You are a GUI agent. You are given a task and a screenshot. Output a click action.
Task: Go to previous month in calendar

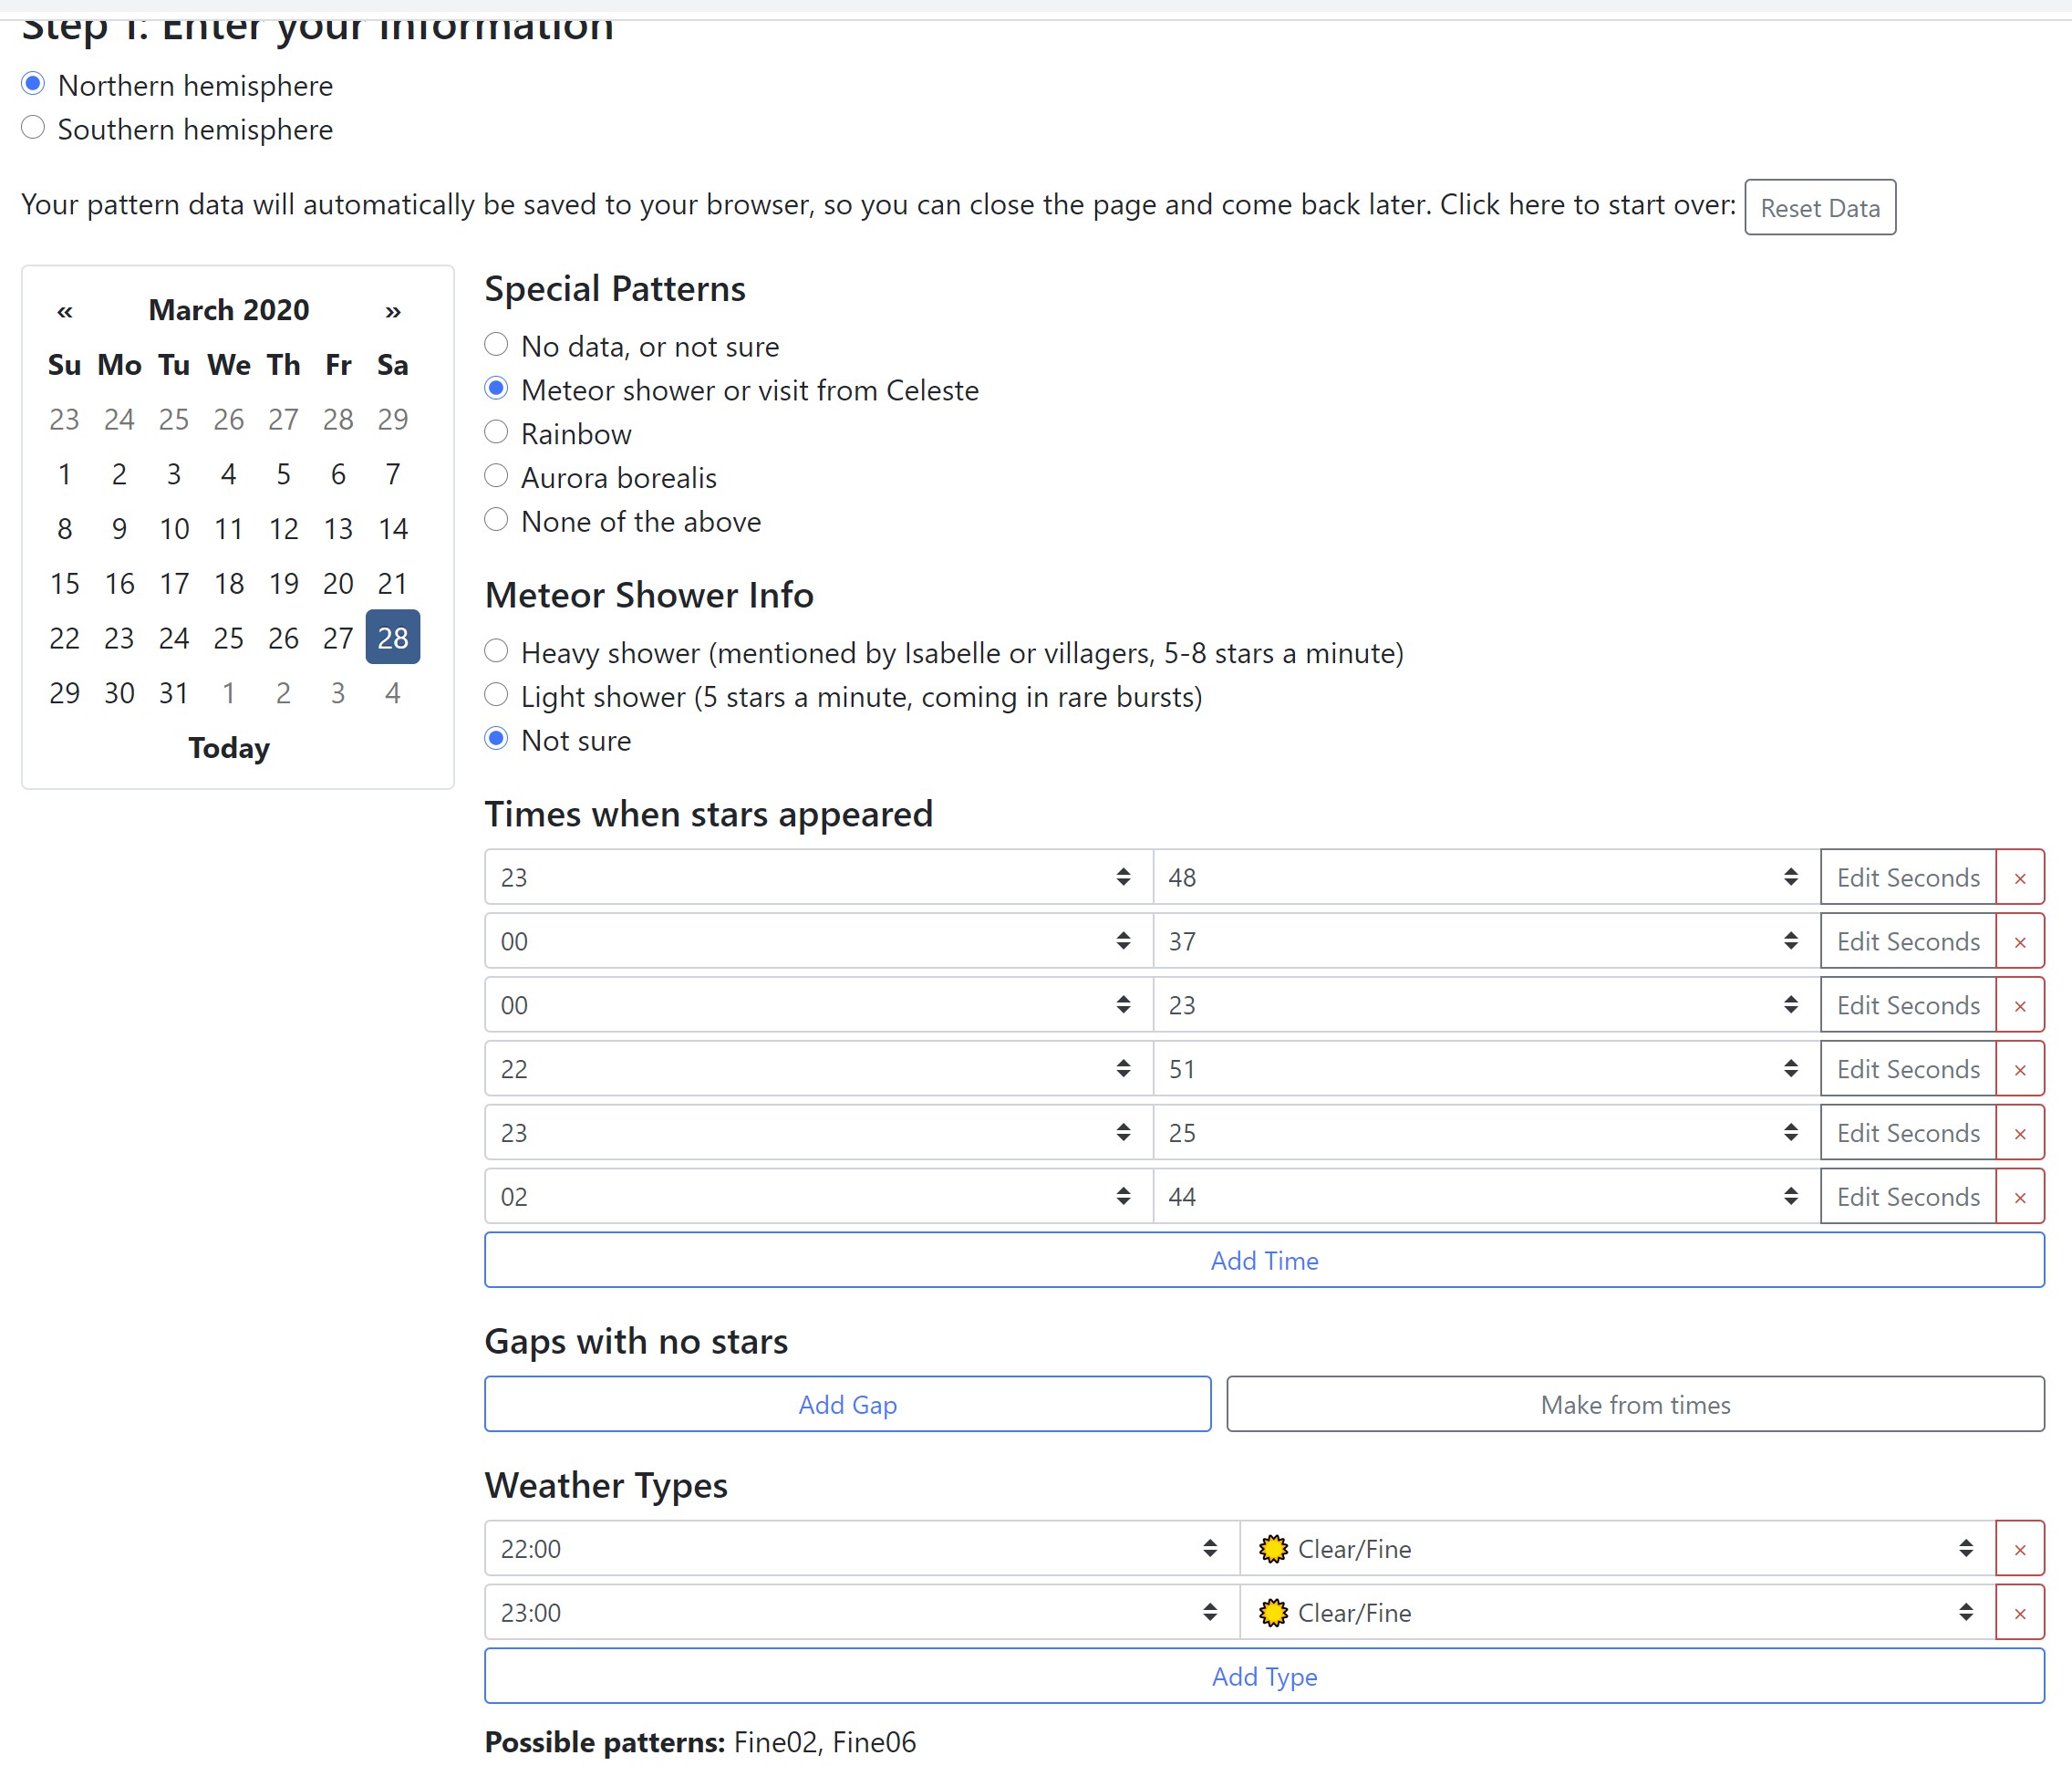point(65,311)
